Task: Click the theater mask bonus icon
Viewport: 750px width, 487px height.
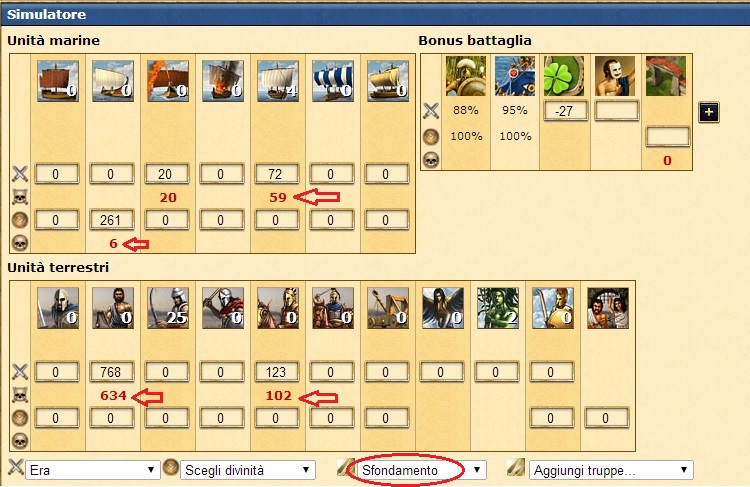Action: click(615, 76)
